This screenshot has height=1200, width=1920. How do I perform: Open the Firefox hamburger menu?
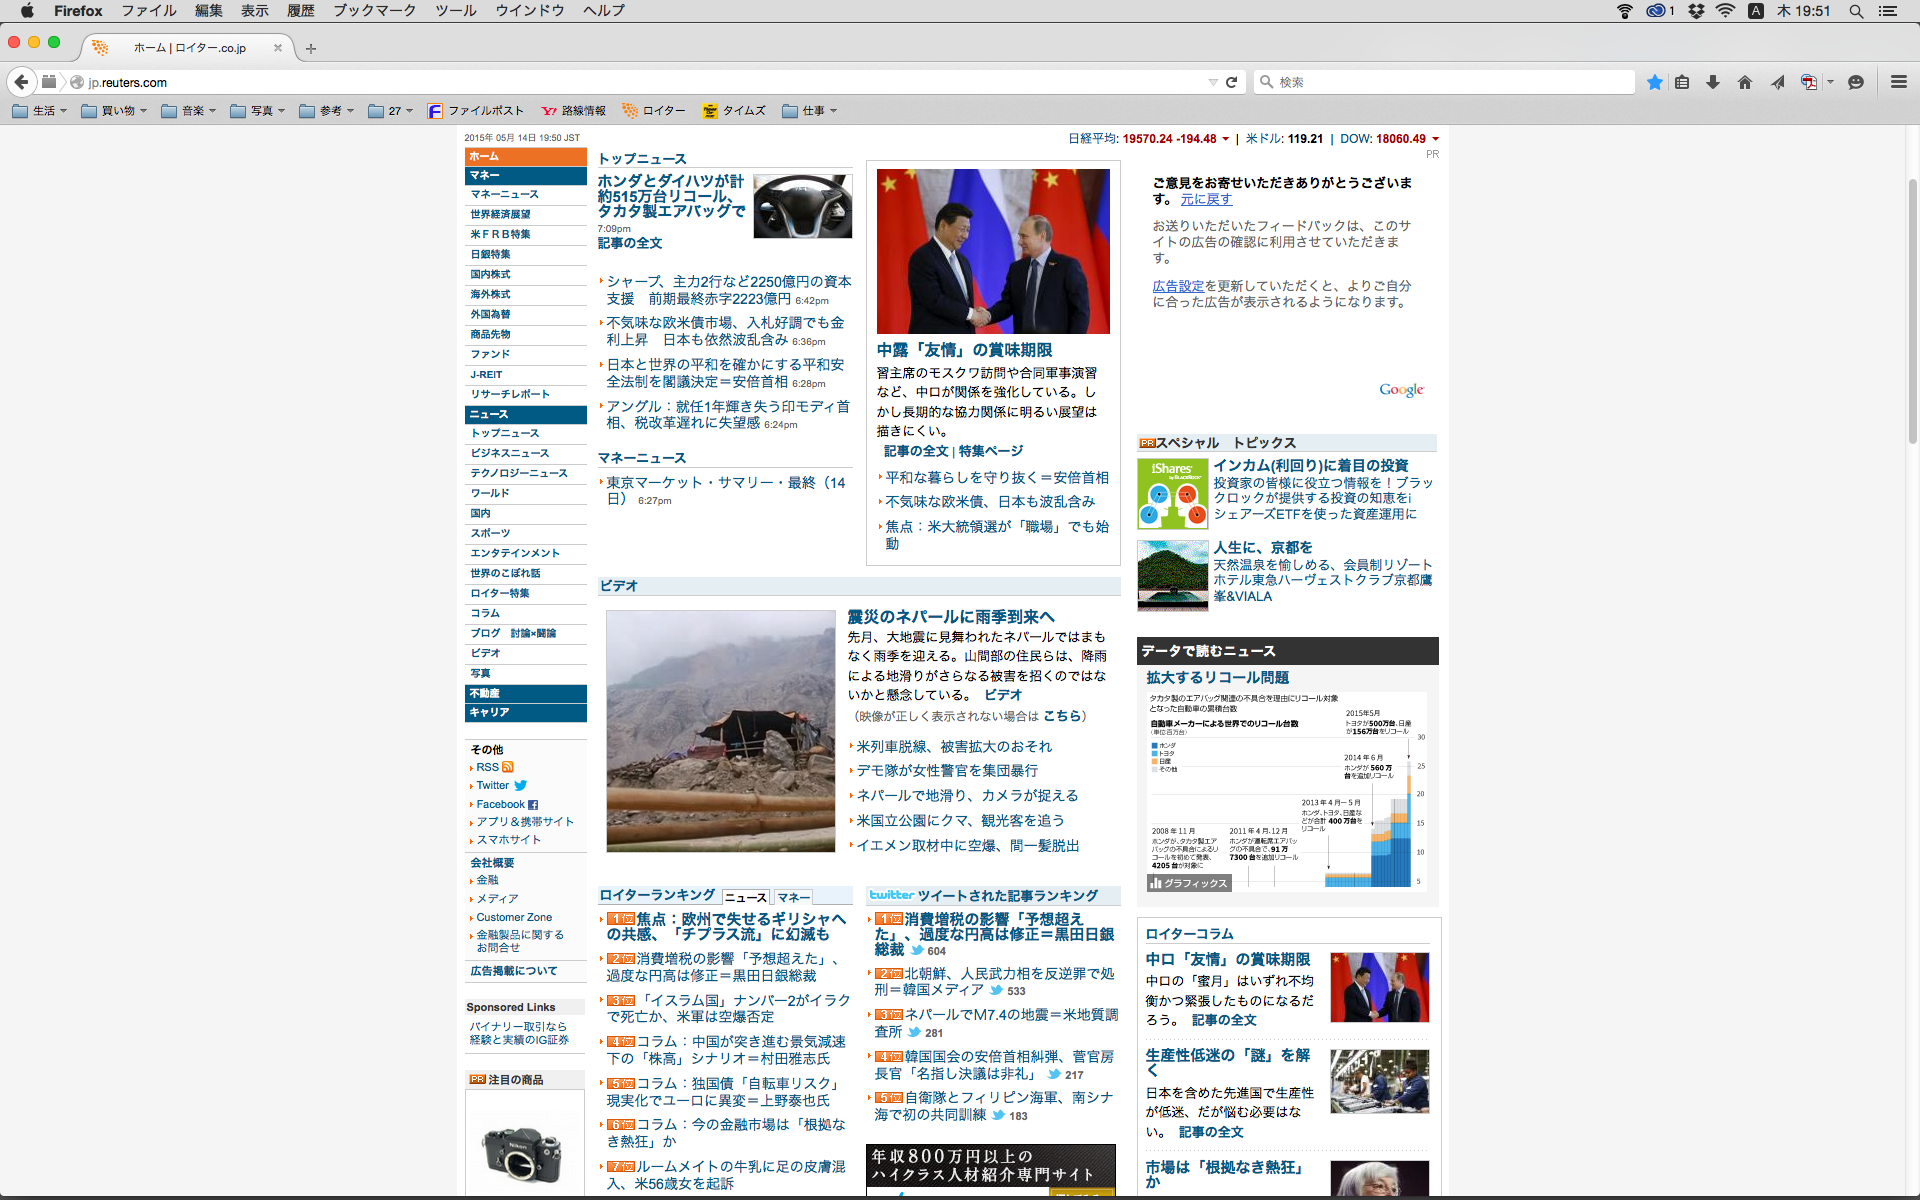click(x=1898, y=82)
